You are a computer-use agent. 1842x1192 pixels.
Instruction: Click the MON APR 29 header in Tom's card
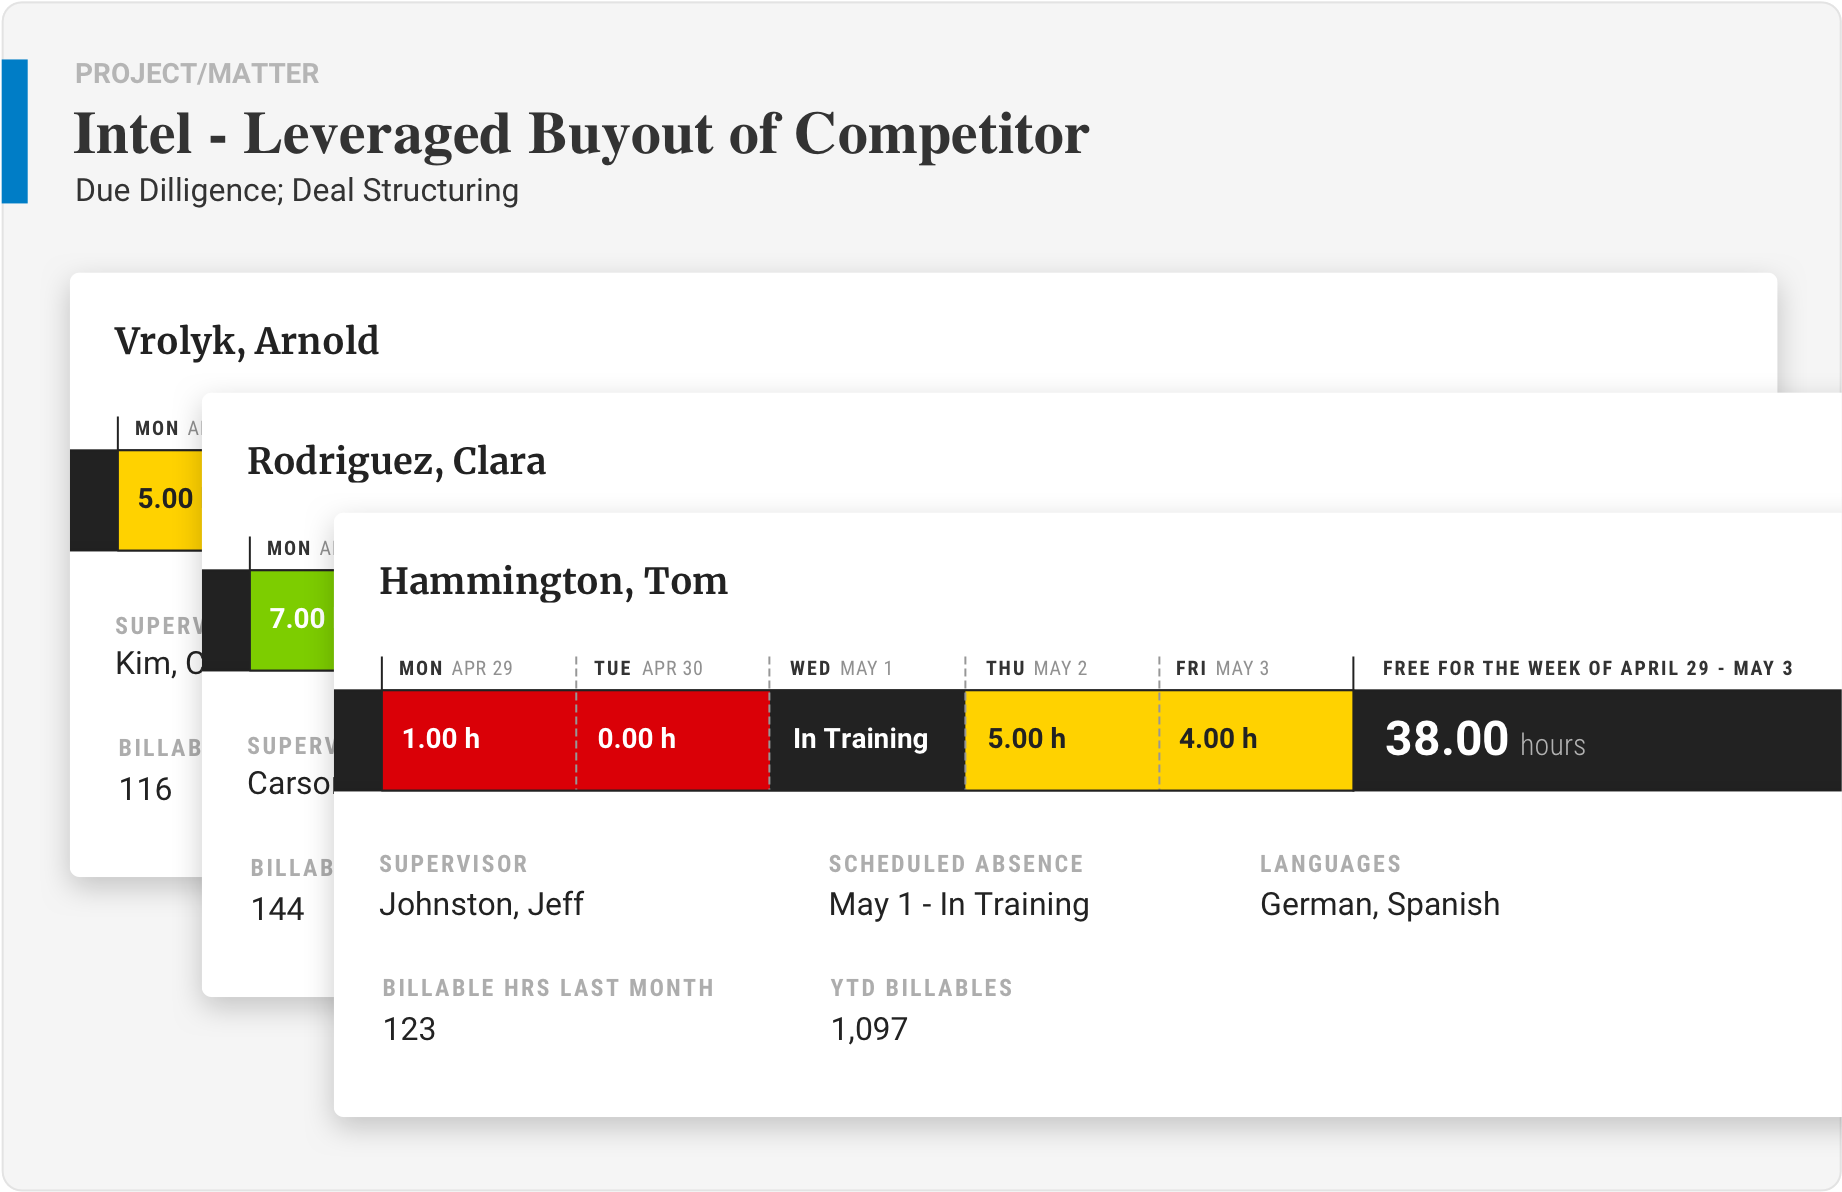tap(456, 668)
